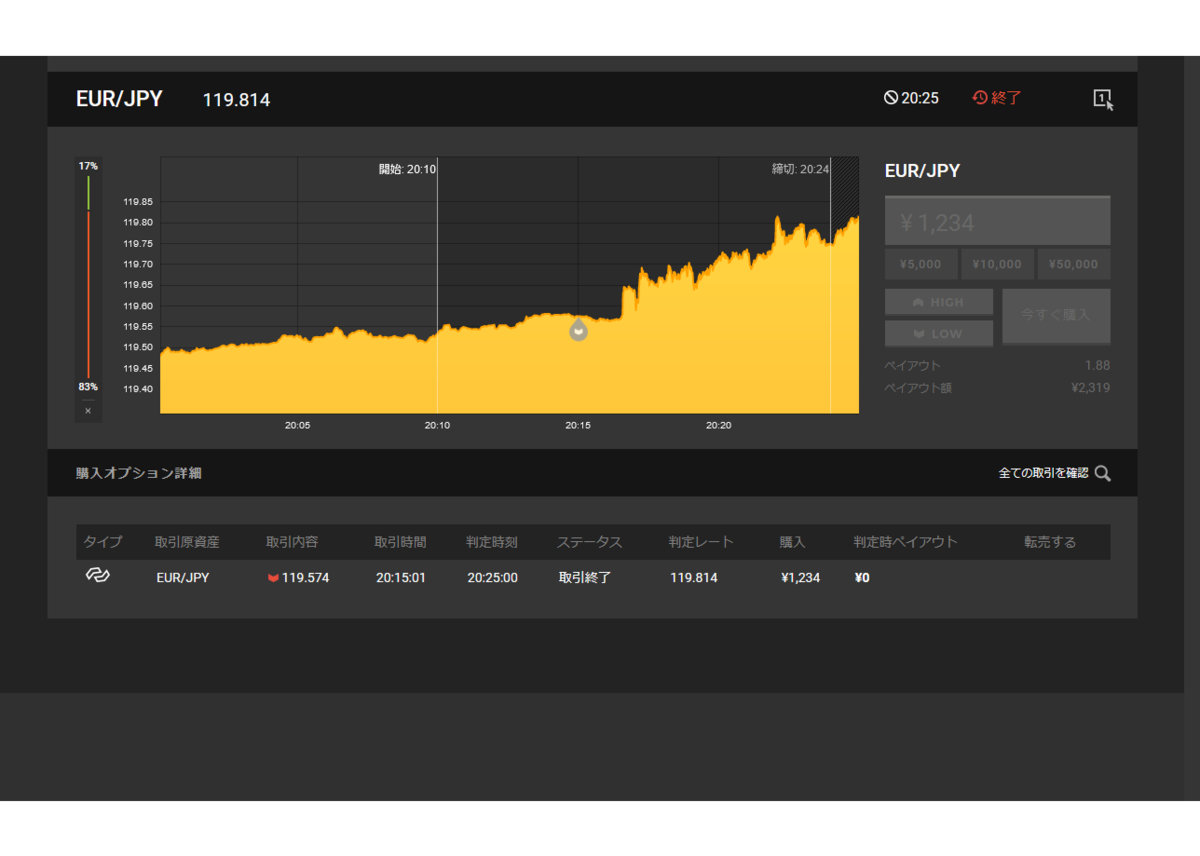Click the 判定時刻 column header
Viewport: 1200px width, 856px height.
point(492,542)
